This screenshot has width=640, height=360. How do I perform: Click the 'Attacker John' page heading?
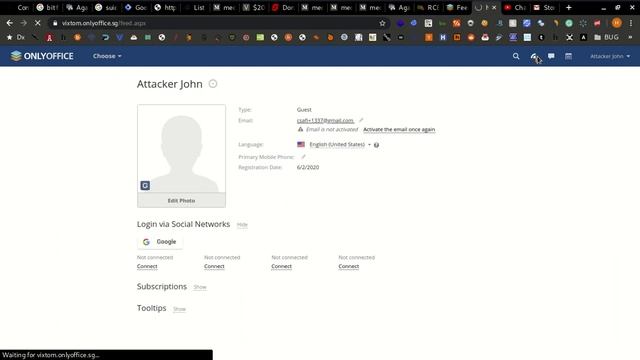[170, 84]
